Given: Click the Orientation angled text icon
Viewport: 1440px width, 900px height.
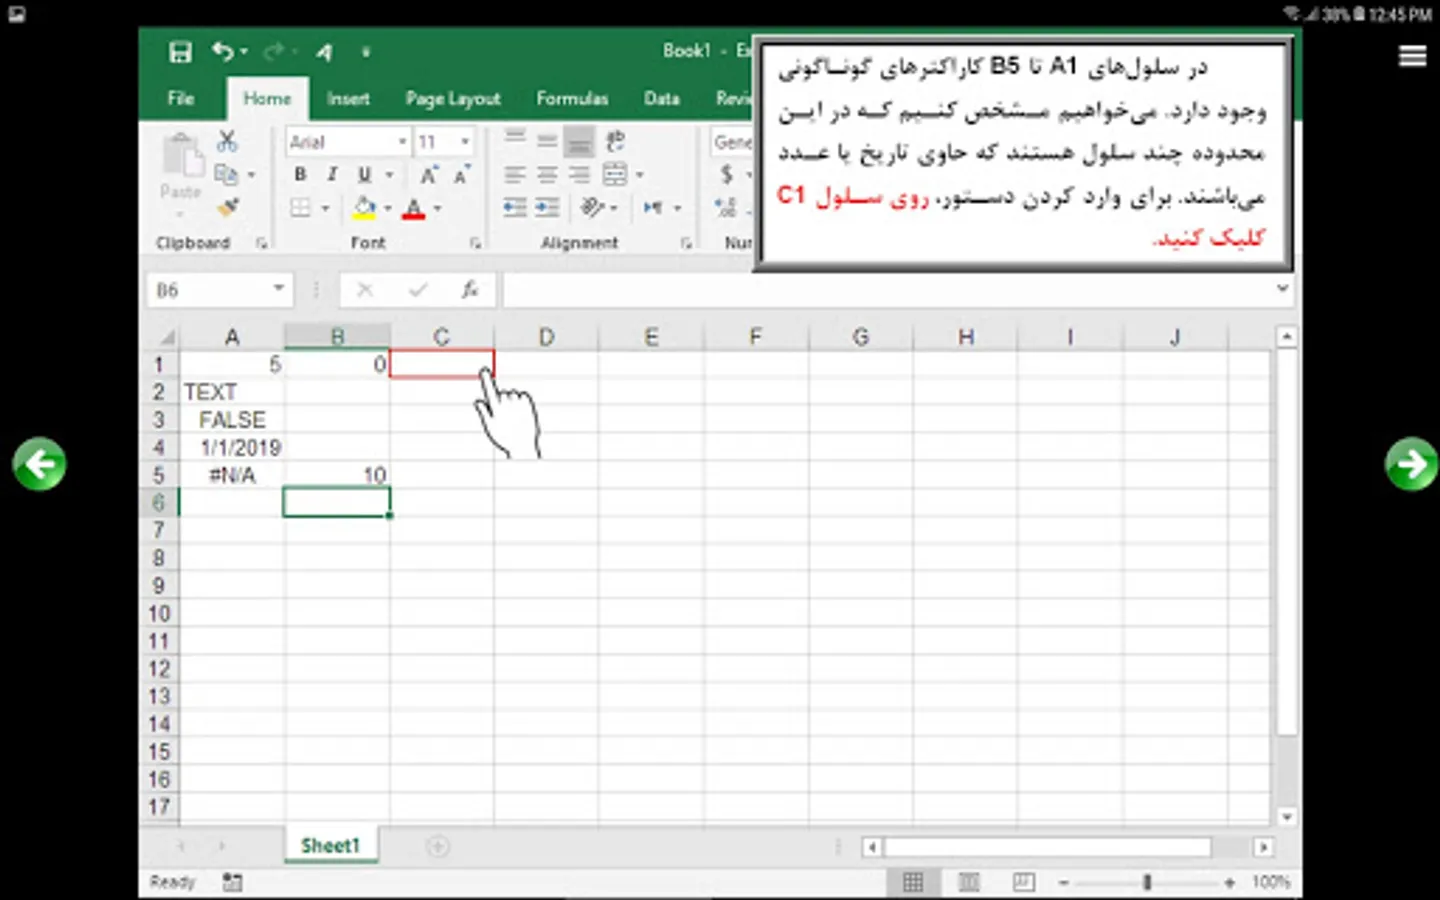Looking at the screenshot, I should click(593, 207).
